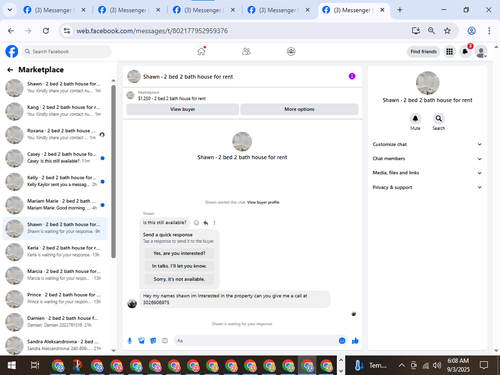The image size is (500, 375).
Task: Open the notifications bell icon
Action: click(x=465, y=52)
